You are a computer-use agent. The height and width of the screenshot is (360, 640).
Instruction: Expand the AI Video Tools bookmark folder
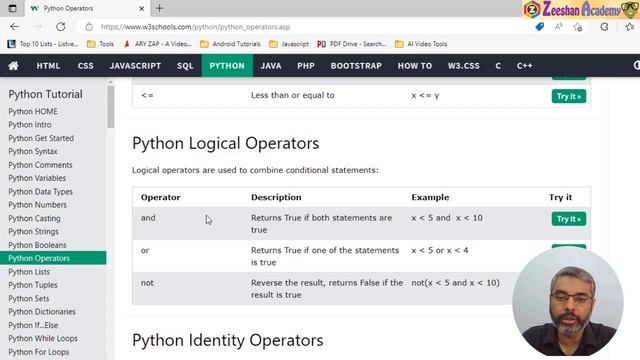421,44
